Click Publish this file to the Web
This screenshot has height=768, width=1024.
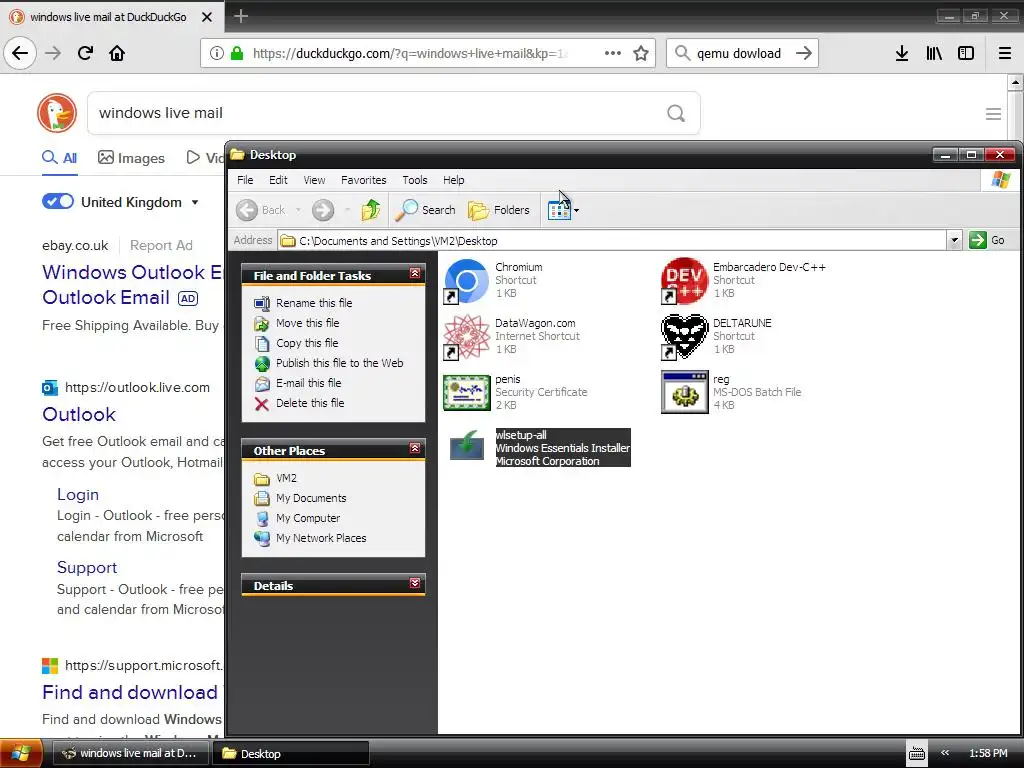click(x=339, y=363)
